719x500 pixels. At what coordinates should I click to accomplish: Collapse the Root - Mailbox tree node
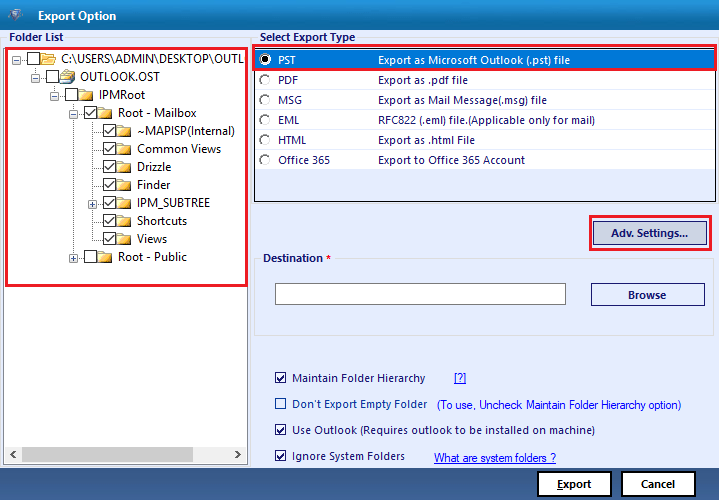pos(73,114)
